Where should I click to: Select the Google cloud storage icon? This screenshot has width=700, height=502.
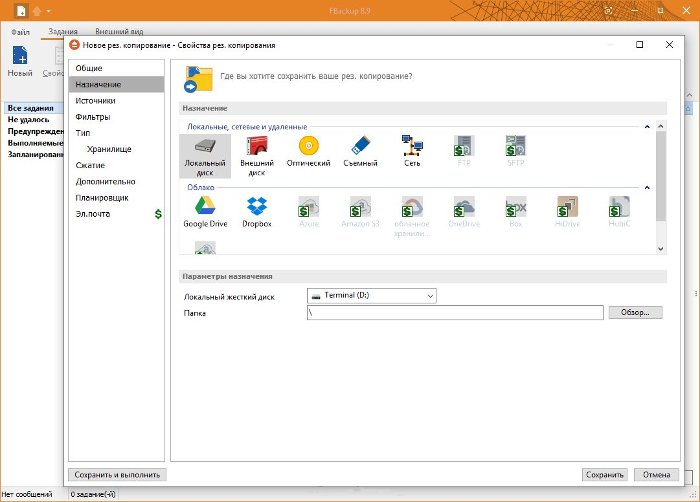click(412, 217)
